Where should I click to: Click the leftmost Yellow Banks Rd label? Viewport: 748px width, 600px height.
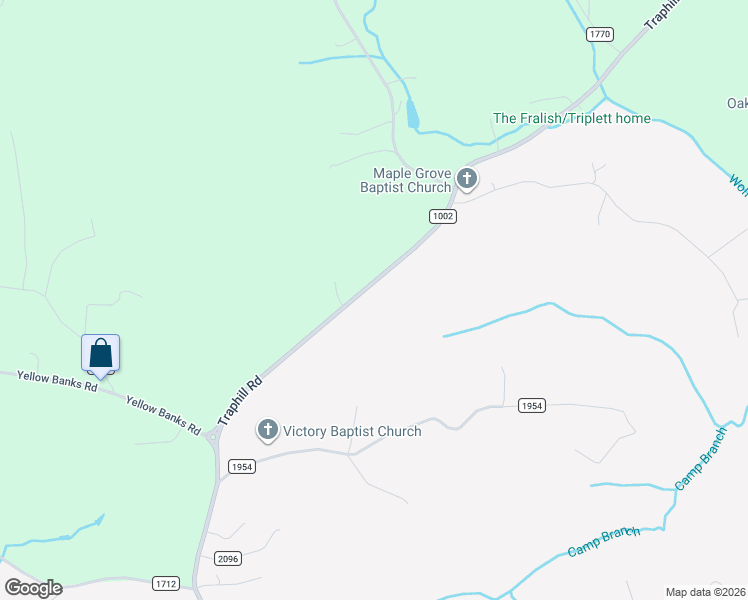(57, 381)
